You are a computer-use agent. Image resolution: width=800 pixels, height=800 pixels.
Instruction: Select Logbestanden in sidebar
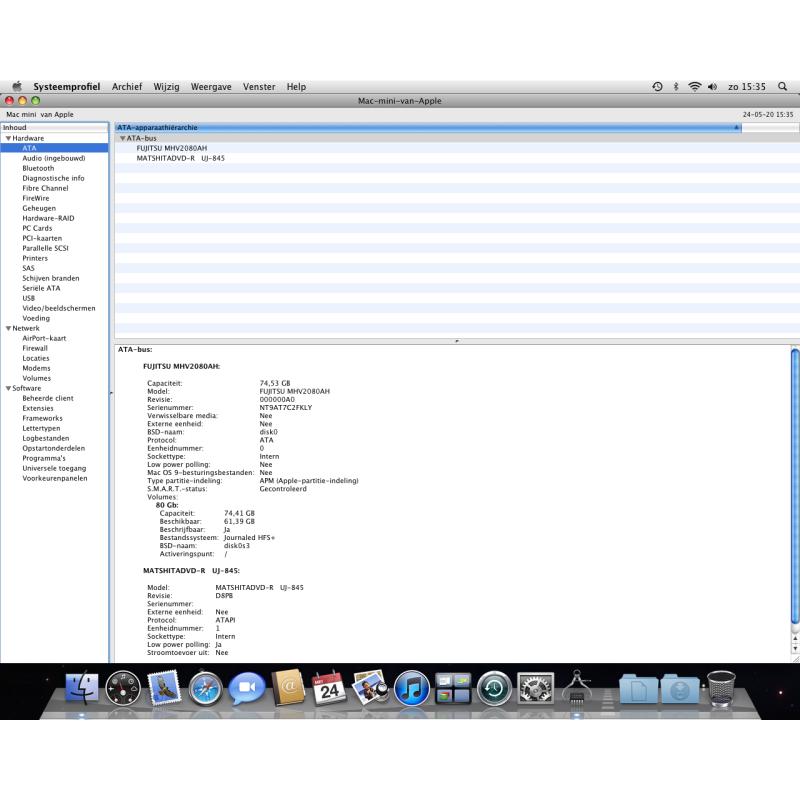(x=45, y=438)
